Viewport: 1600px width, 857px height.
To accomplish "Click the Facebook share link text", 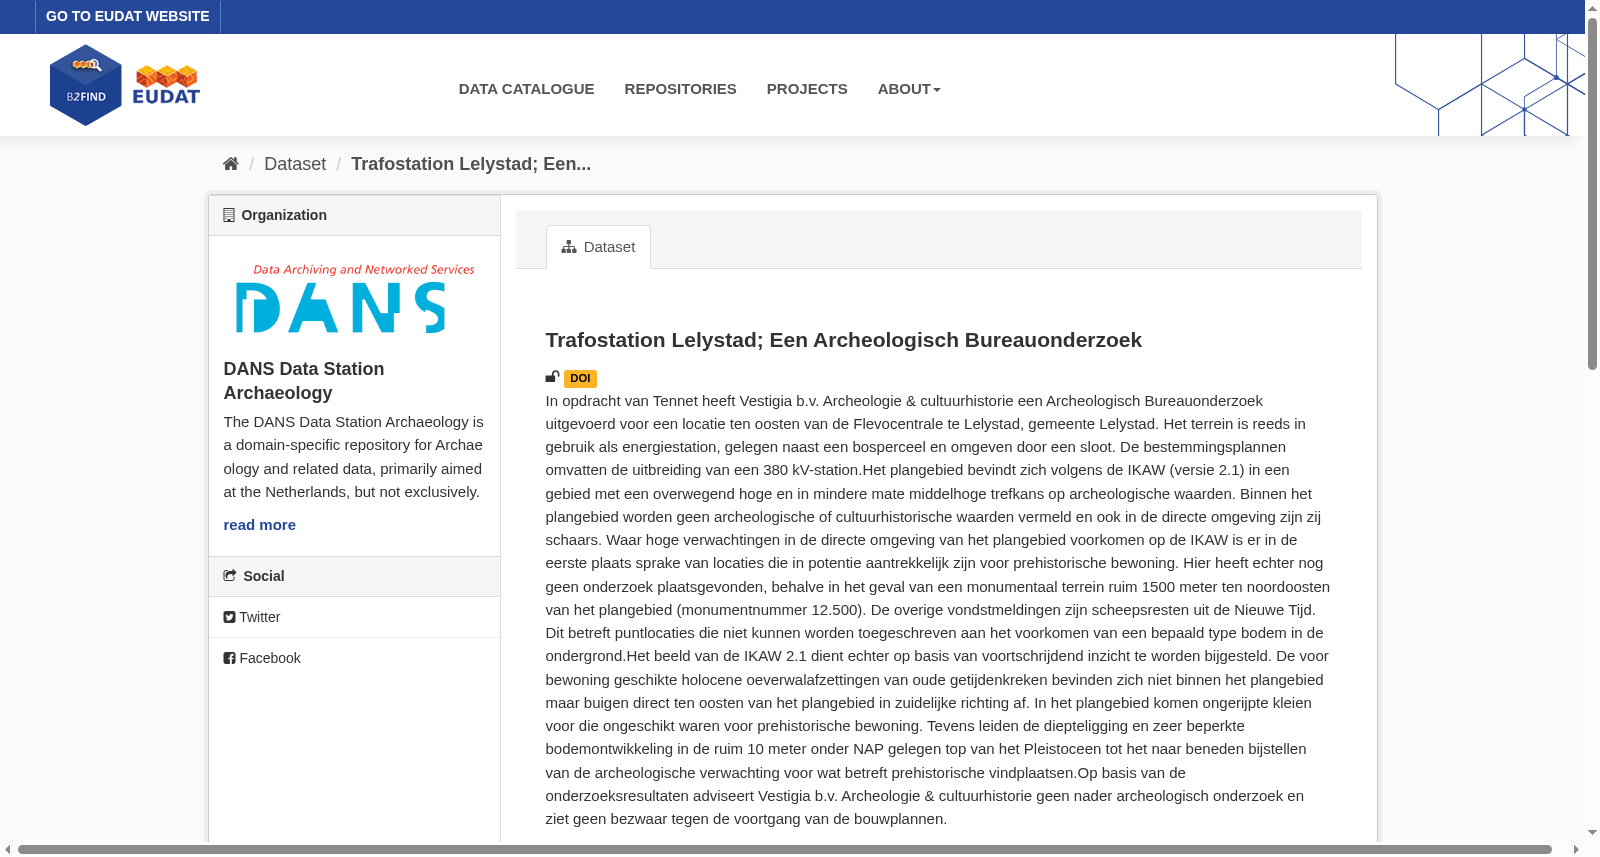I will (x=270, y=658).
